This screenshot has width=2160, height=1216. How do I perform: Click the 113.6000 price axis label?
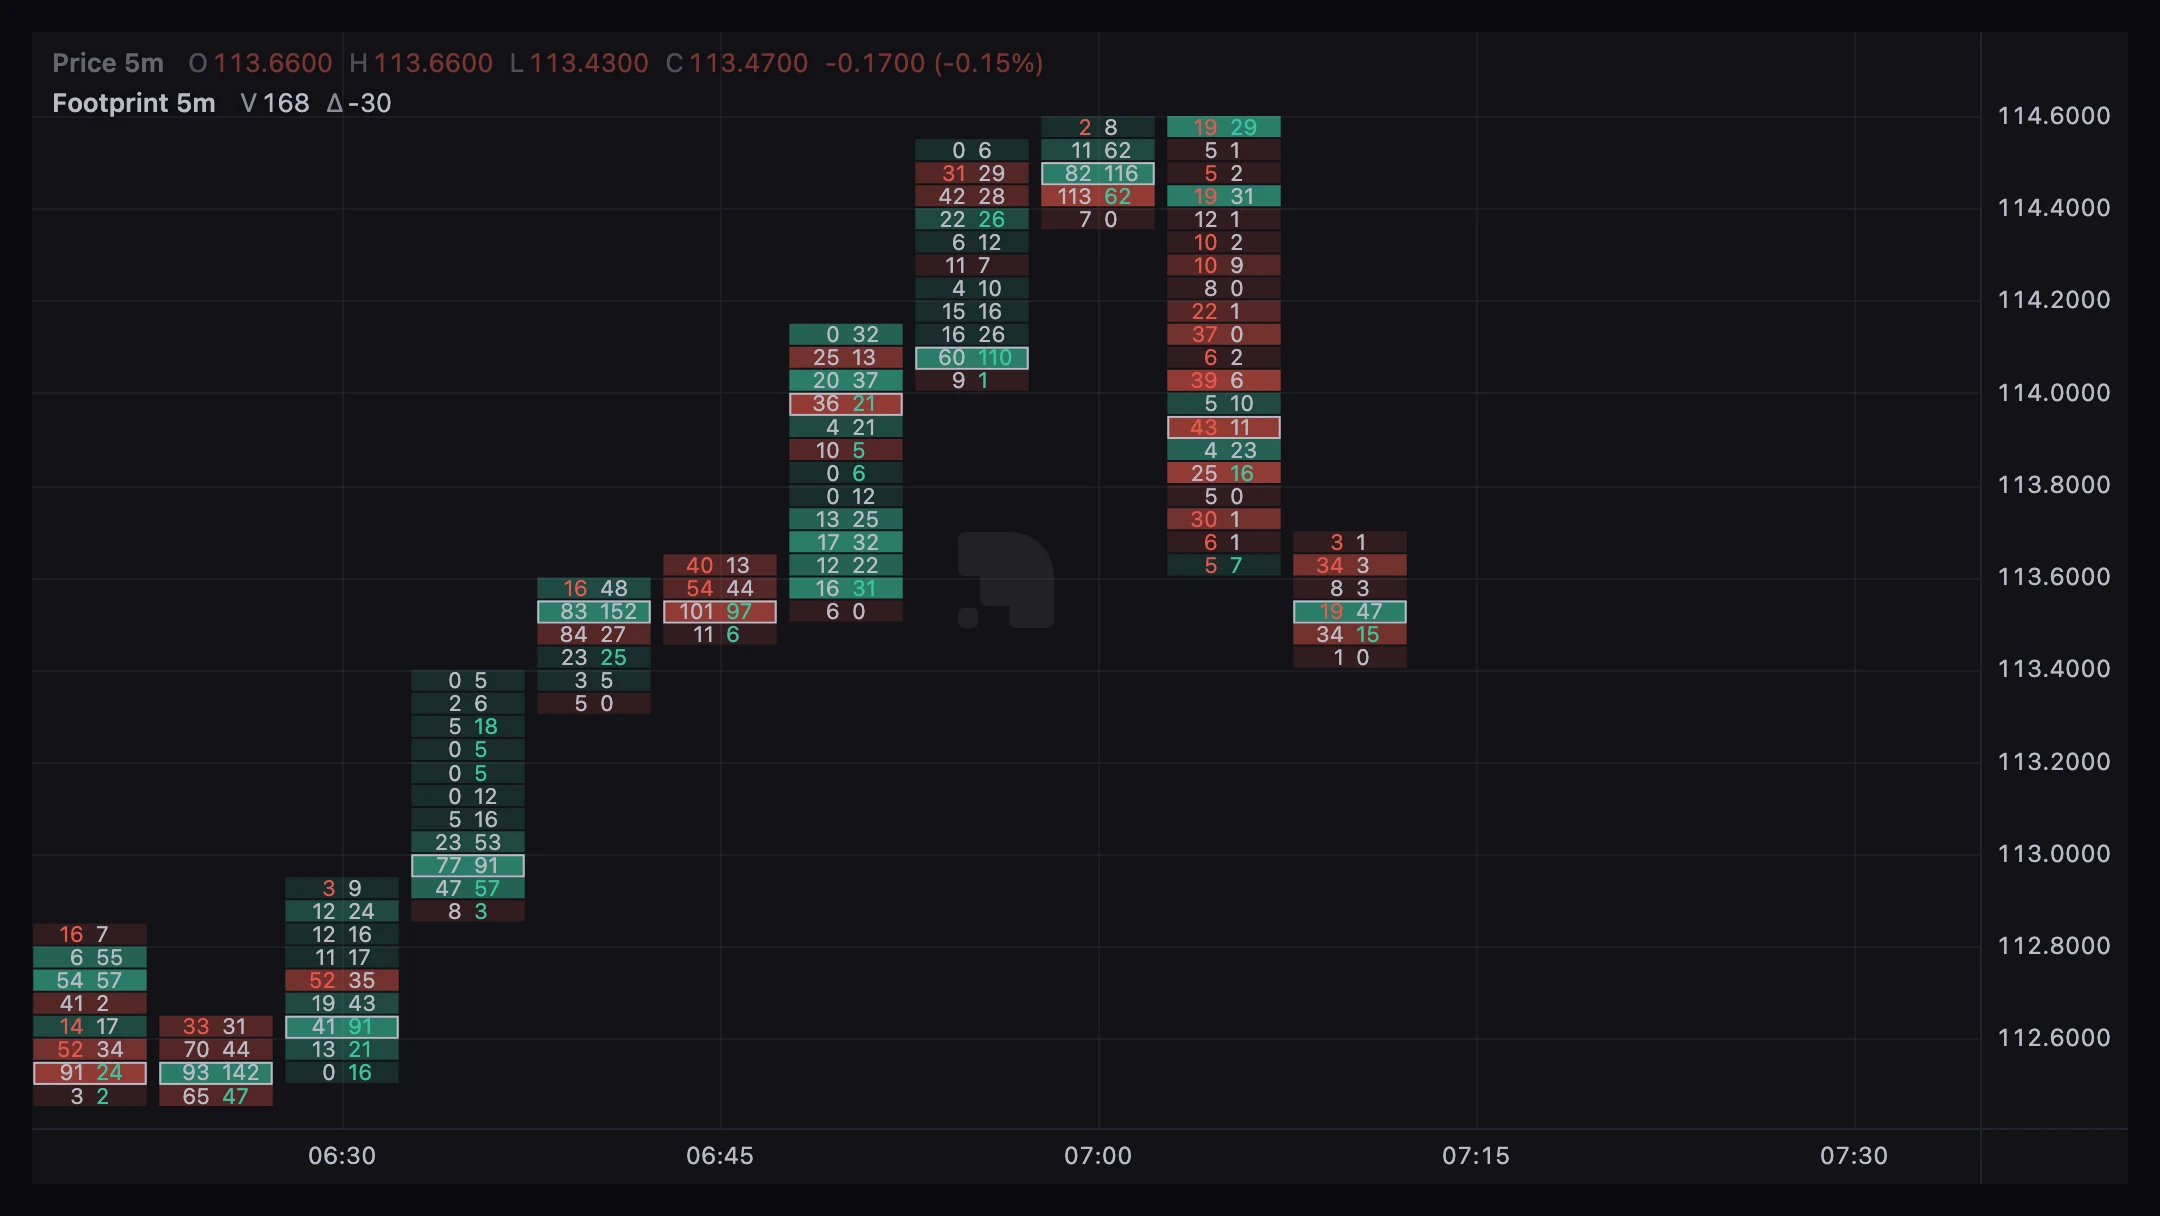coord(2054,577)
